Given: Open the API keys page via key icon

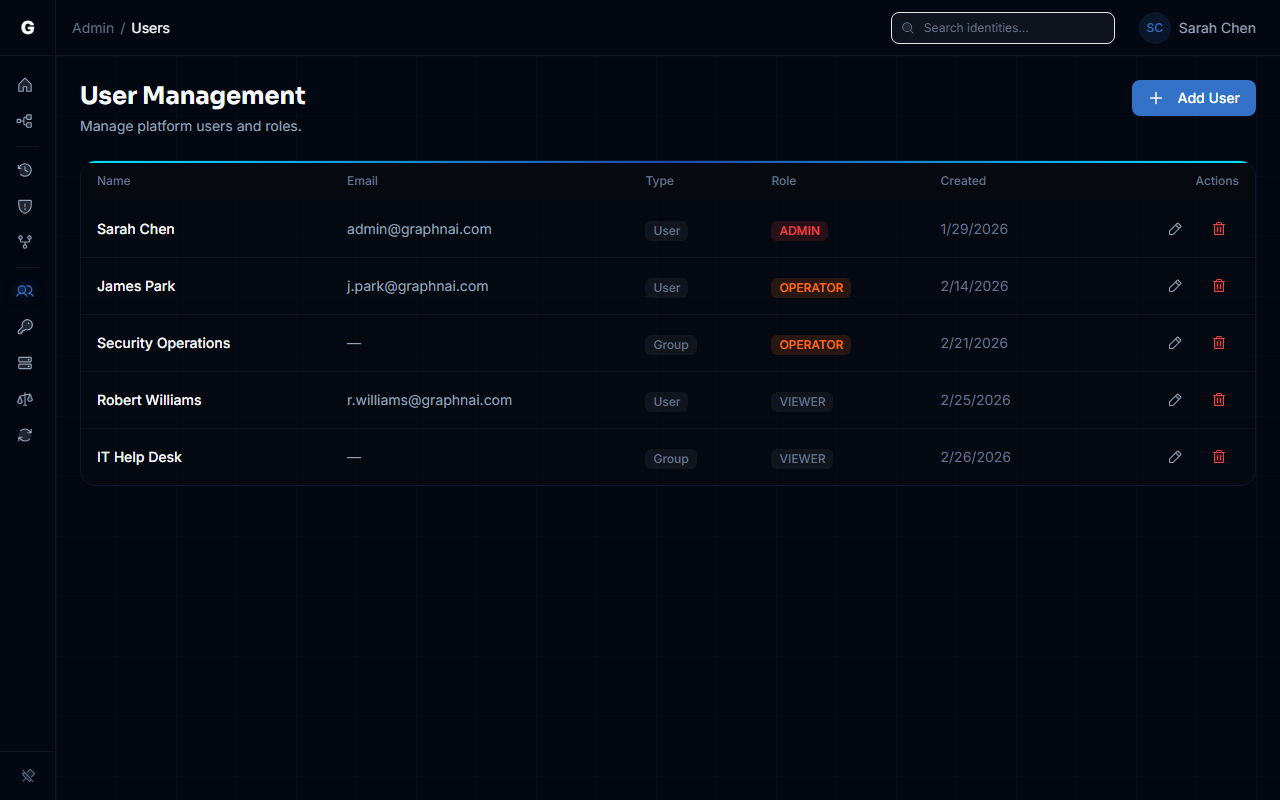Looking at the screenshot, I should 25,327.
